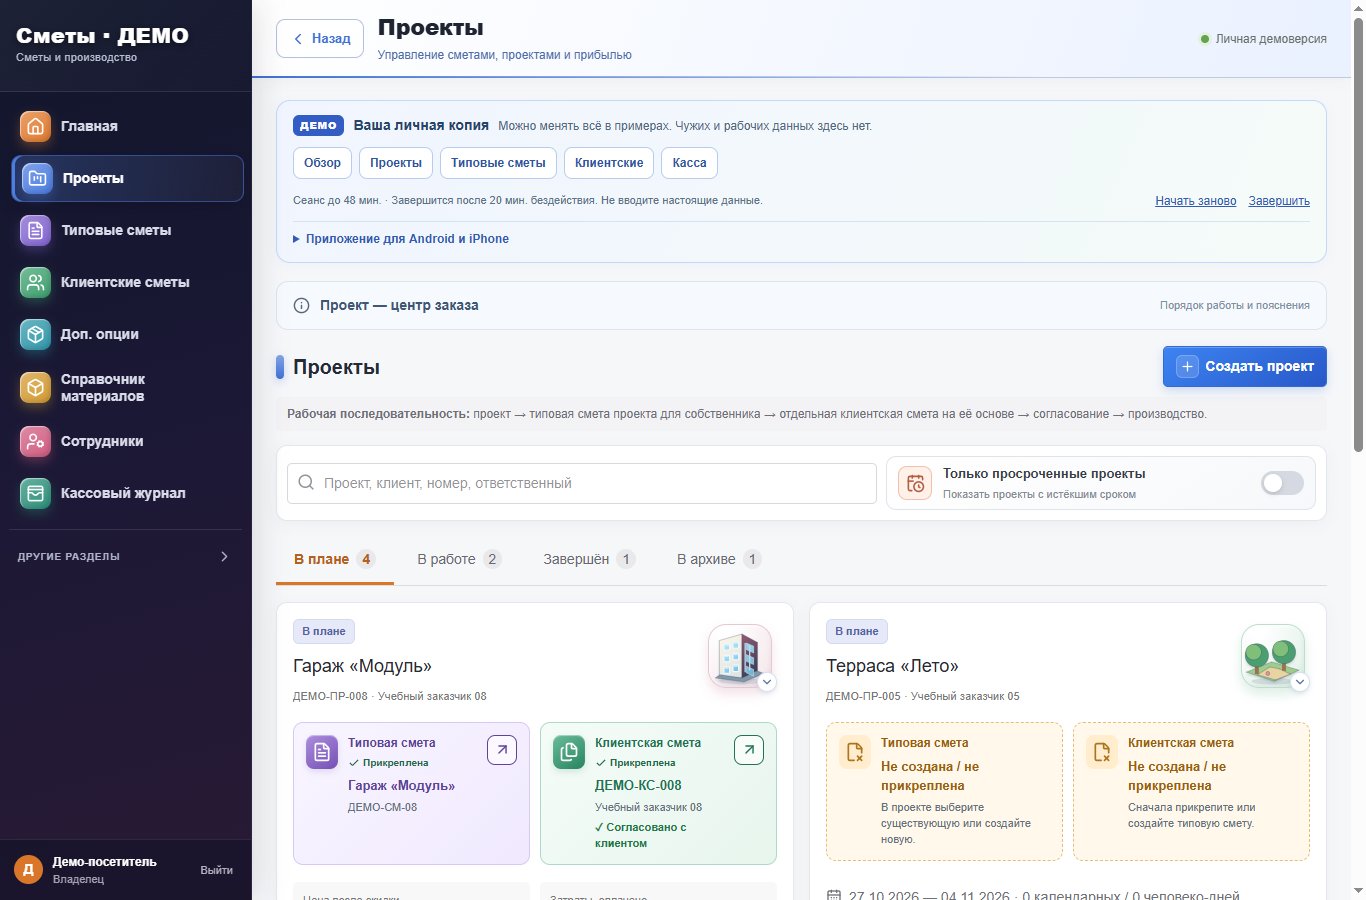Viewport: 1366px width, 900px height.
Task: Click the Касса demo shortcut button
Action: [x=689, y=163]
